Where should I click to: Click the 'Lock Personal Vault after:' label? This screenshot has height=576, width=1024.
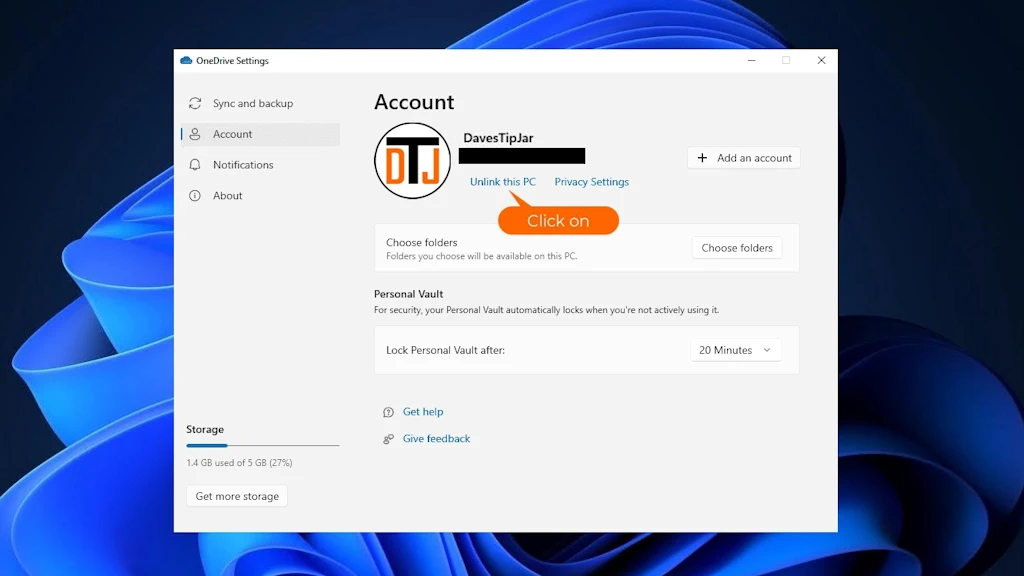[x=445, y=350]
